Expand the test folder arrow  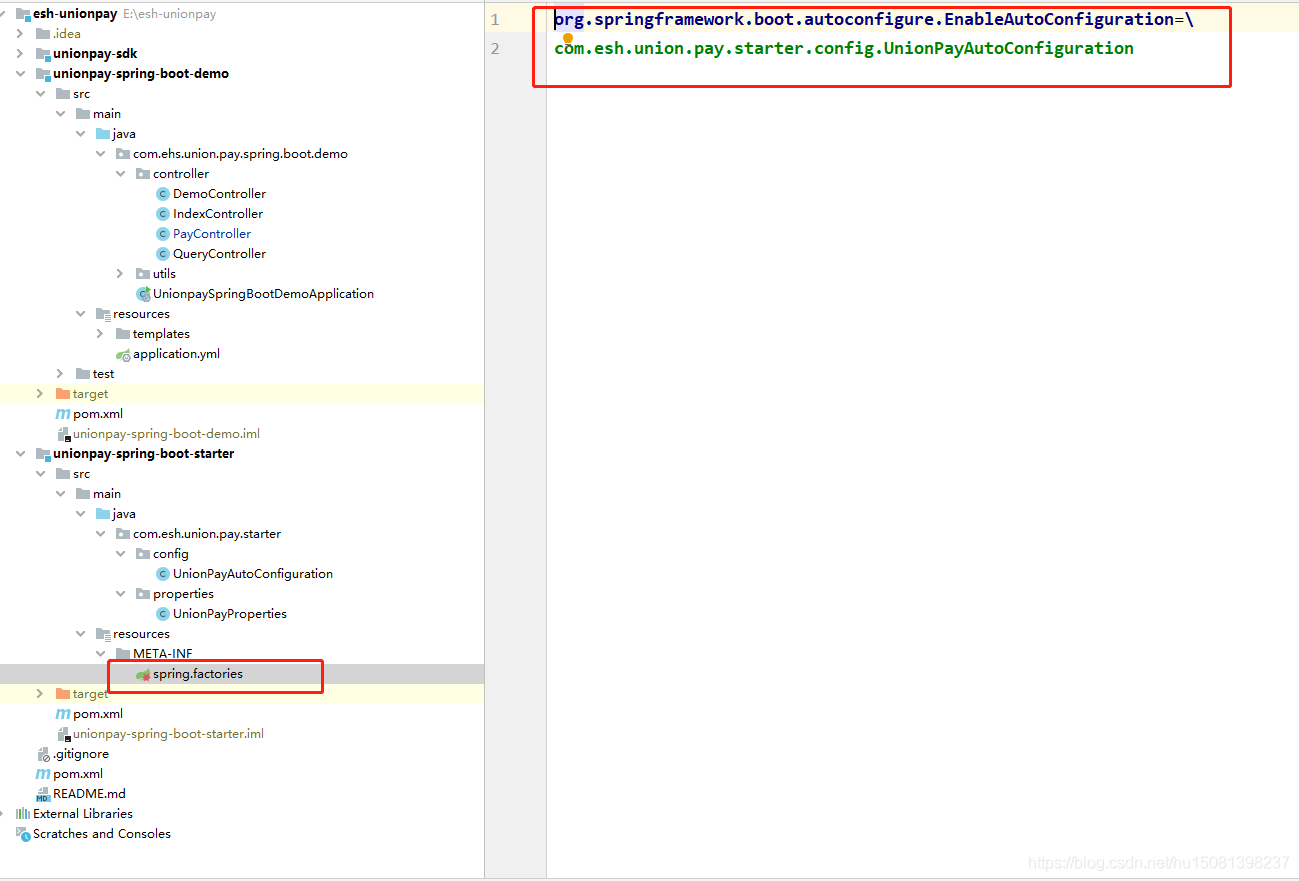point(60,374)
